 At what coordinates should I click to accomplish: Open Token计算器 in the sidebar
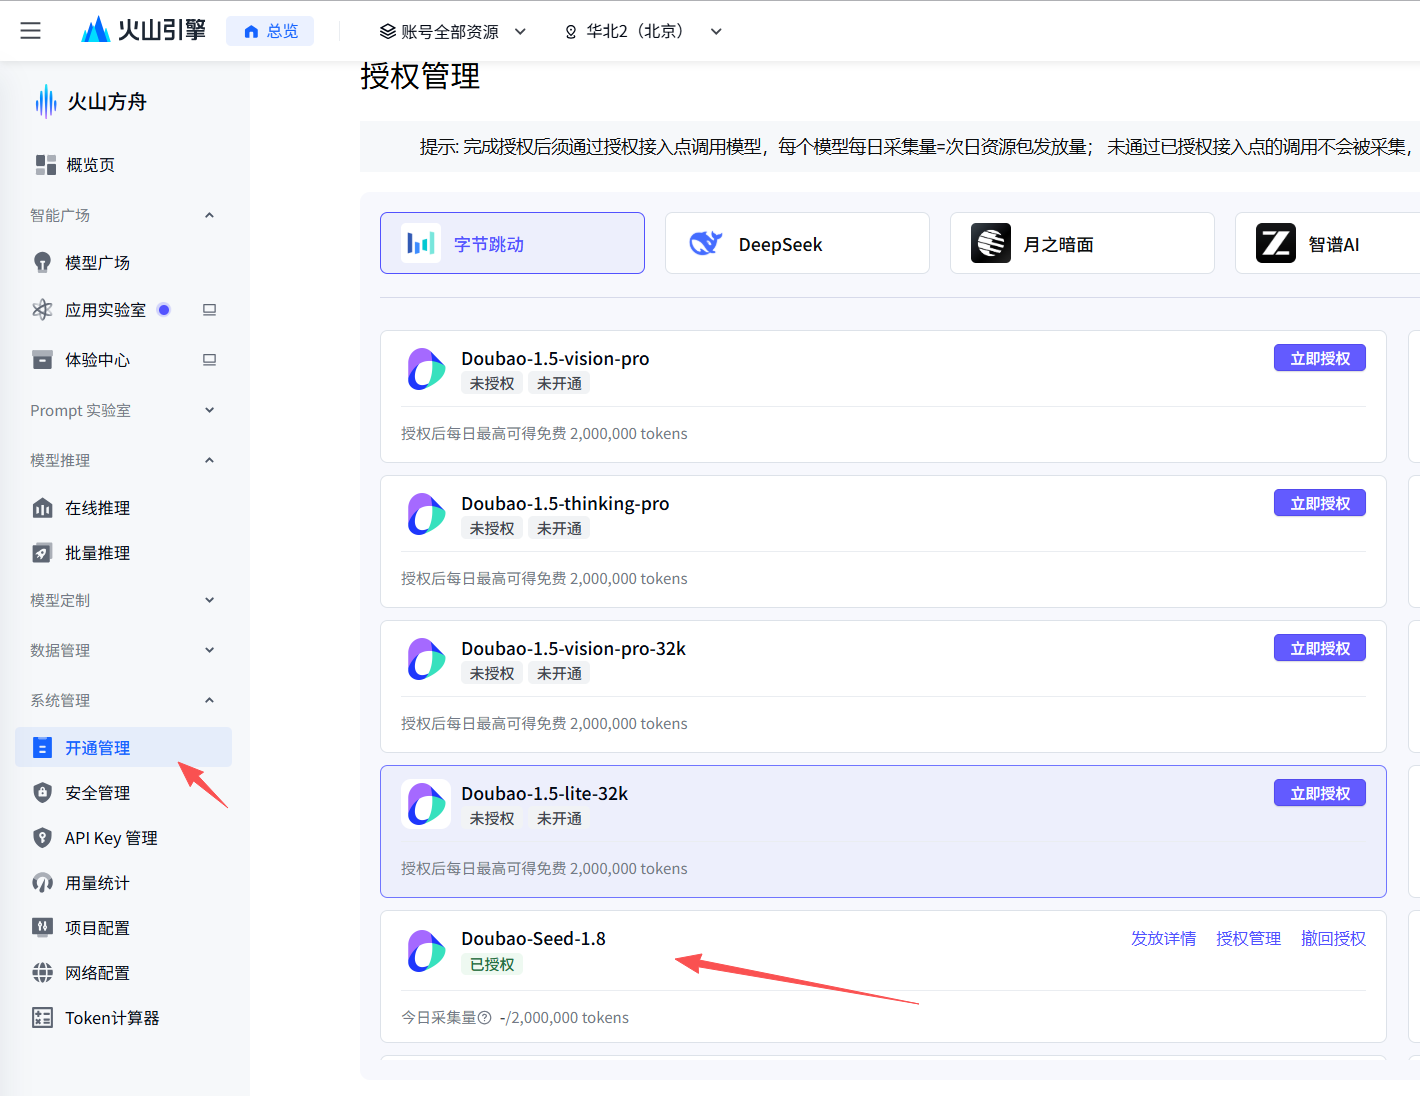pos(123,1018)
